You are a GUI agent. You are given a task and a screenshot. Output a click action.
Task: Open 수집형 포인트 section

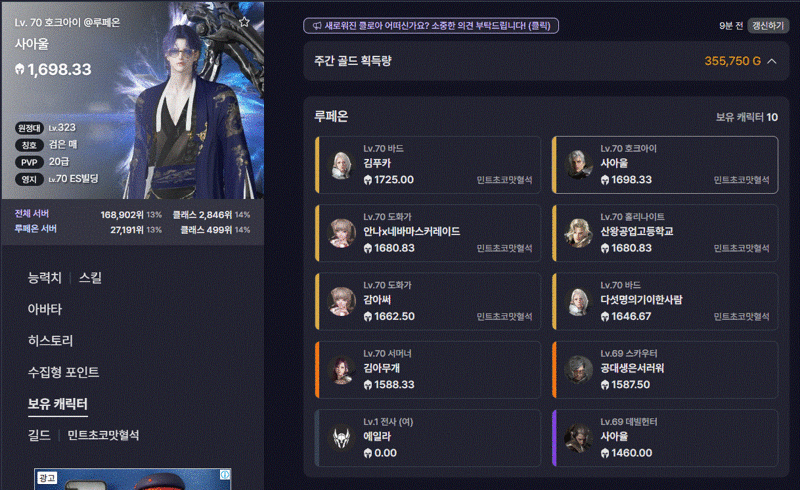pos(63,373)
